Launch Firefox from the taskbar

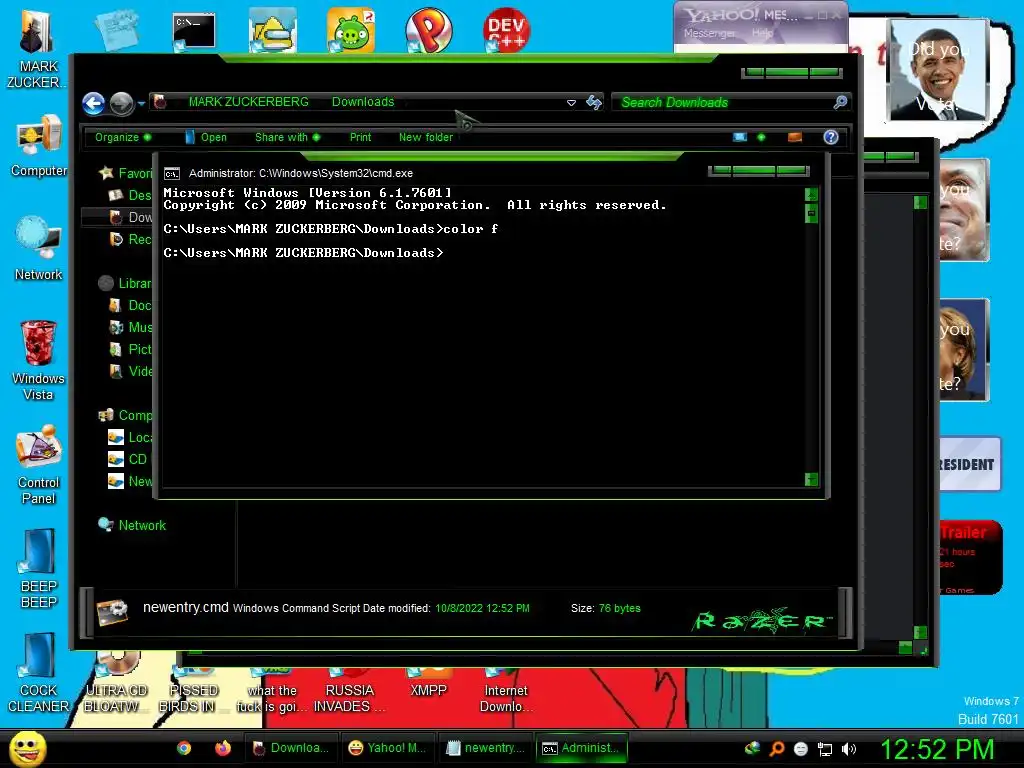tap(223, 748)
